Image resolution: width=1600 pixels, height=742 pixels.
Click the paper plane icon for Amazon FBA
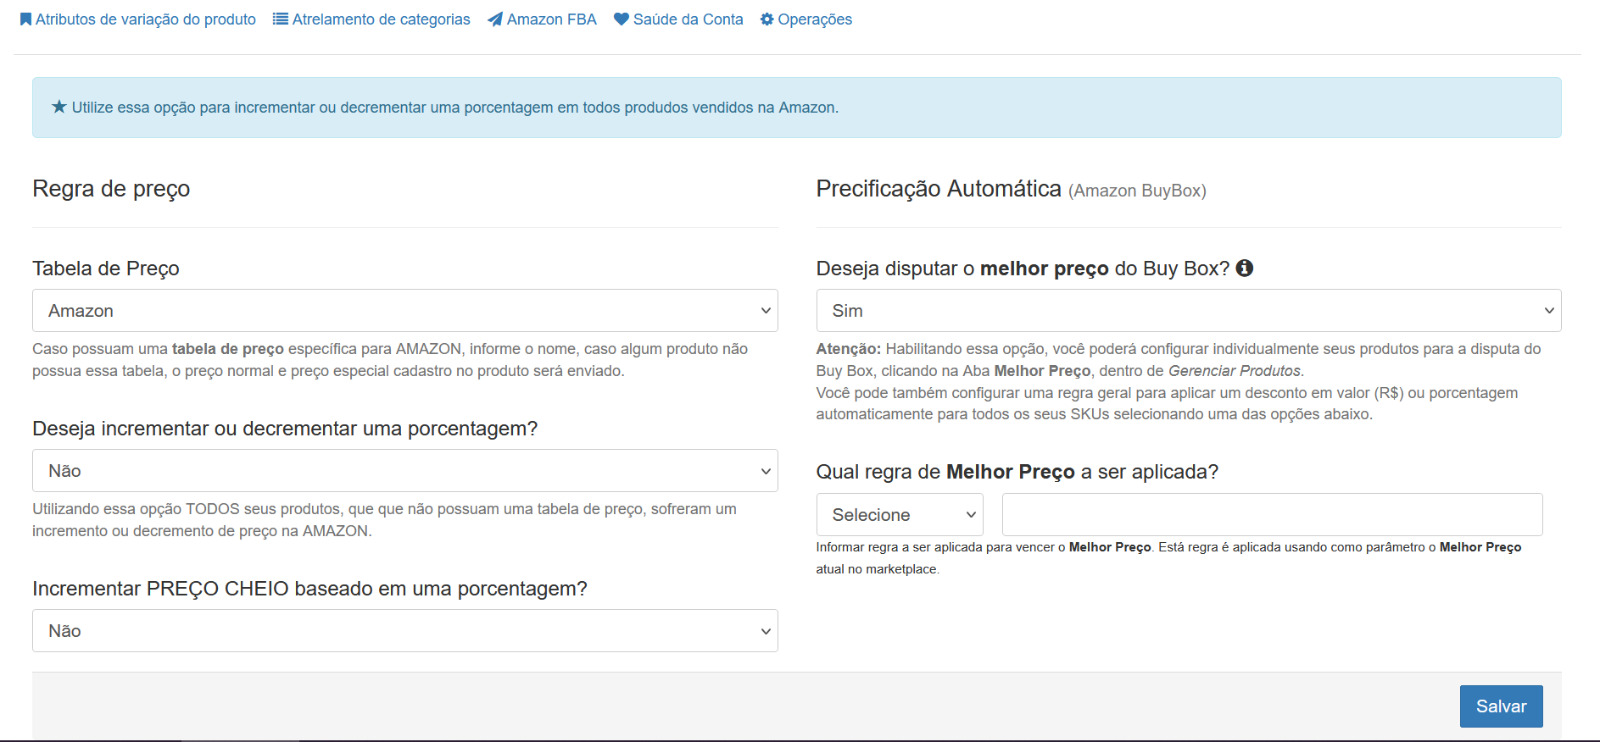click(x=495, y=19)
